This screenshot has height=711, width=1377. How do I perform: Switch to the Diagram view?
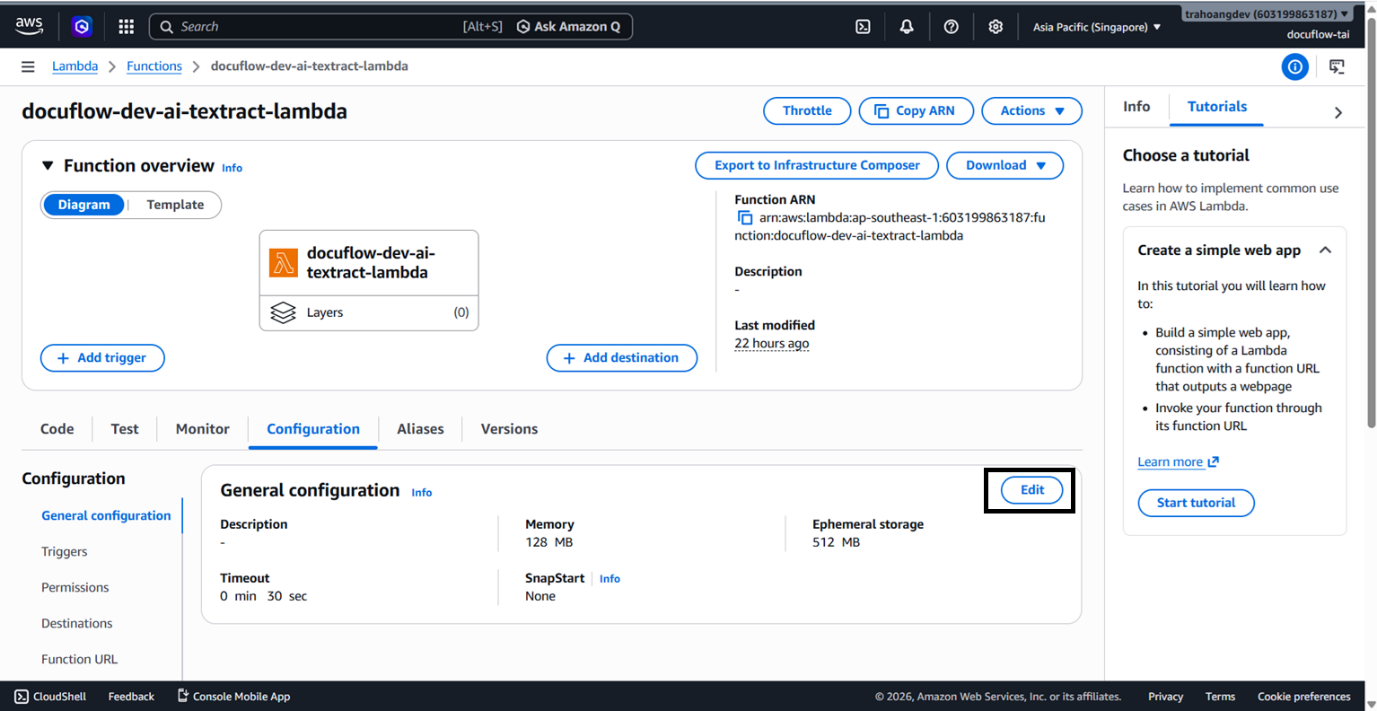pyautogui.click(x=84, y=204)
